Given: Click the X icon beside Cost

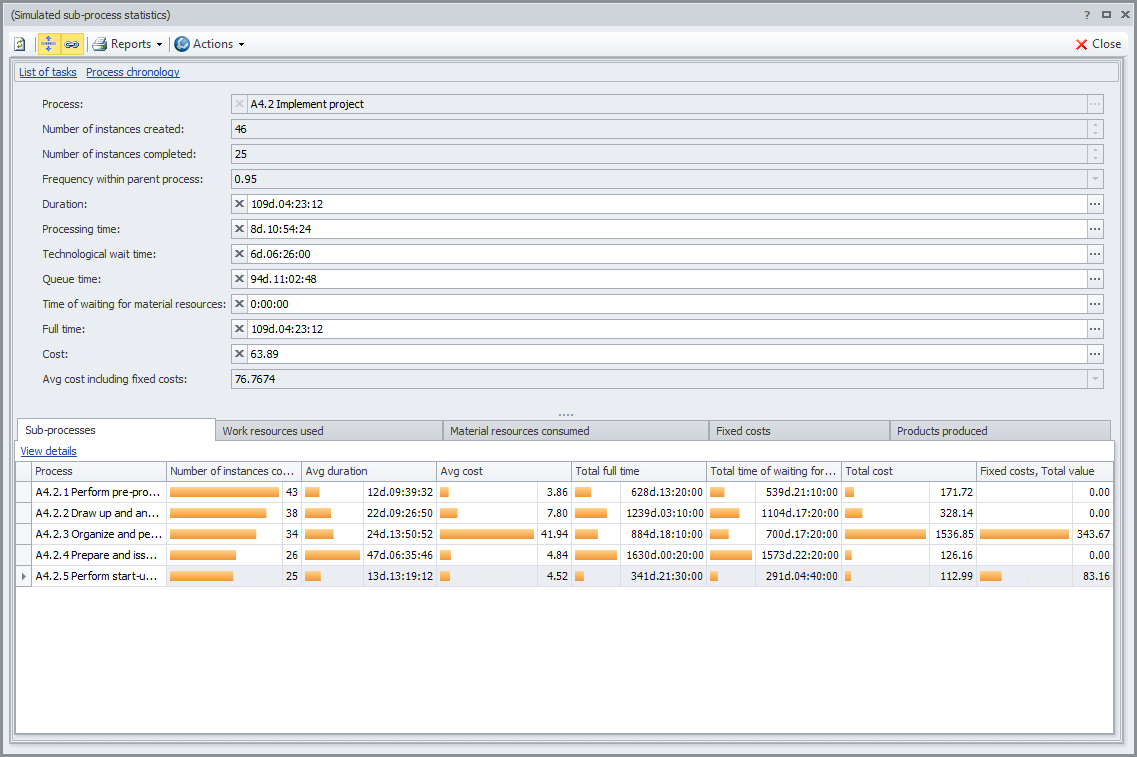Looking at the screenshot, I should (239, 354).
